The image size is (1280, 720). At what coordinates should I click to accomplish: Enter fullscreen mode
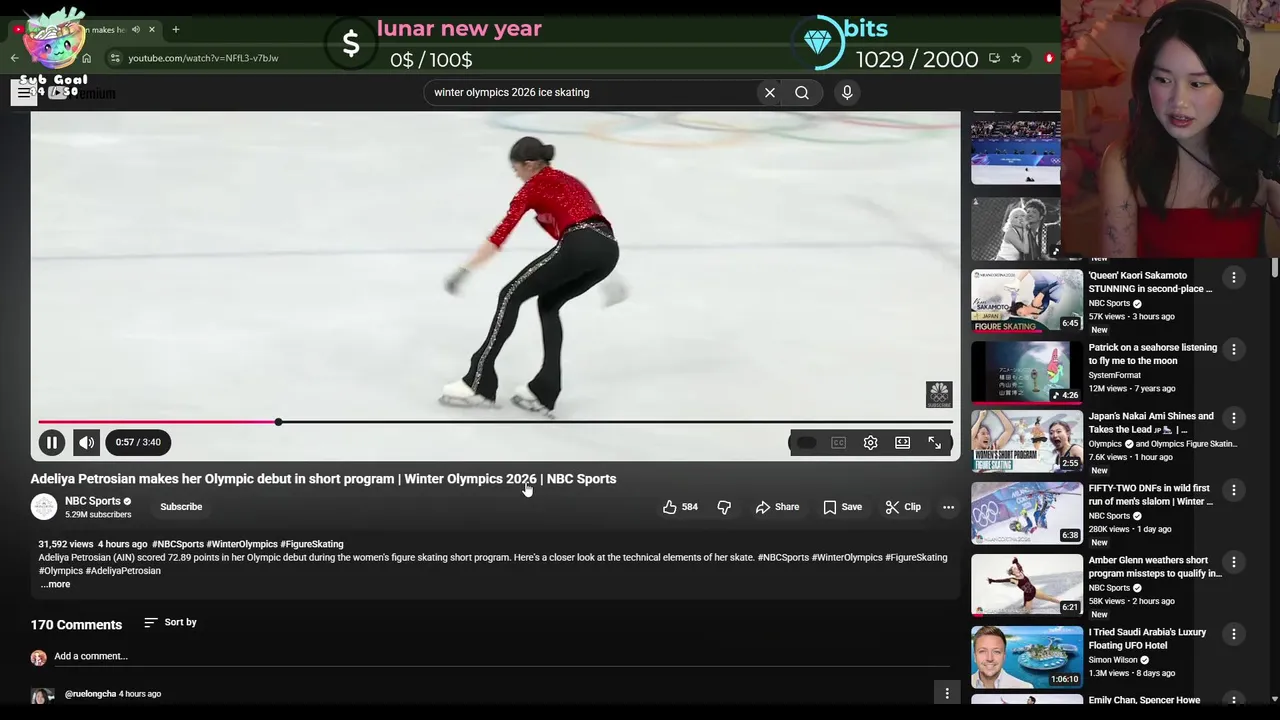[934, 443]
